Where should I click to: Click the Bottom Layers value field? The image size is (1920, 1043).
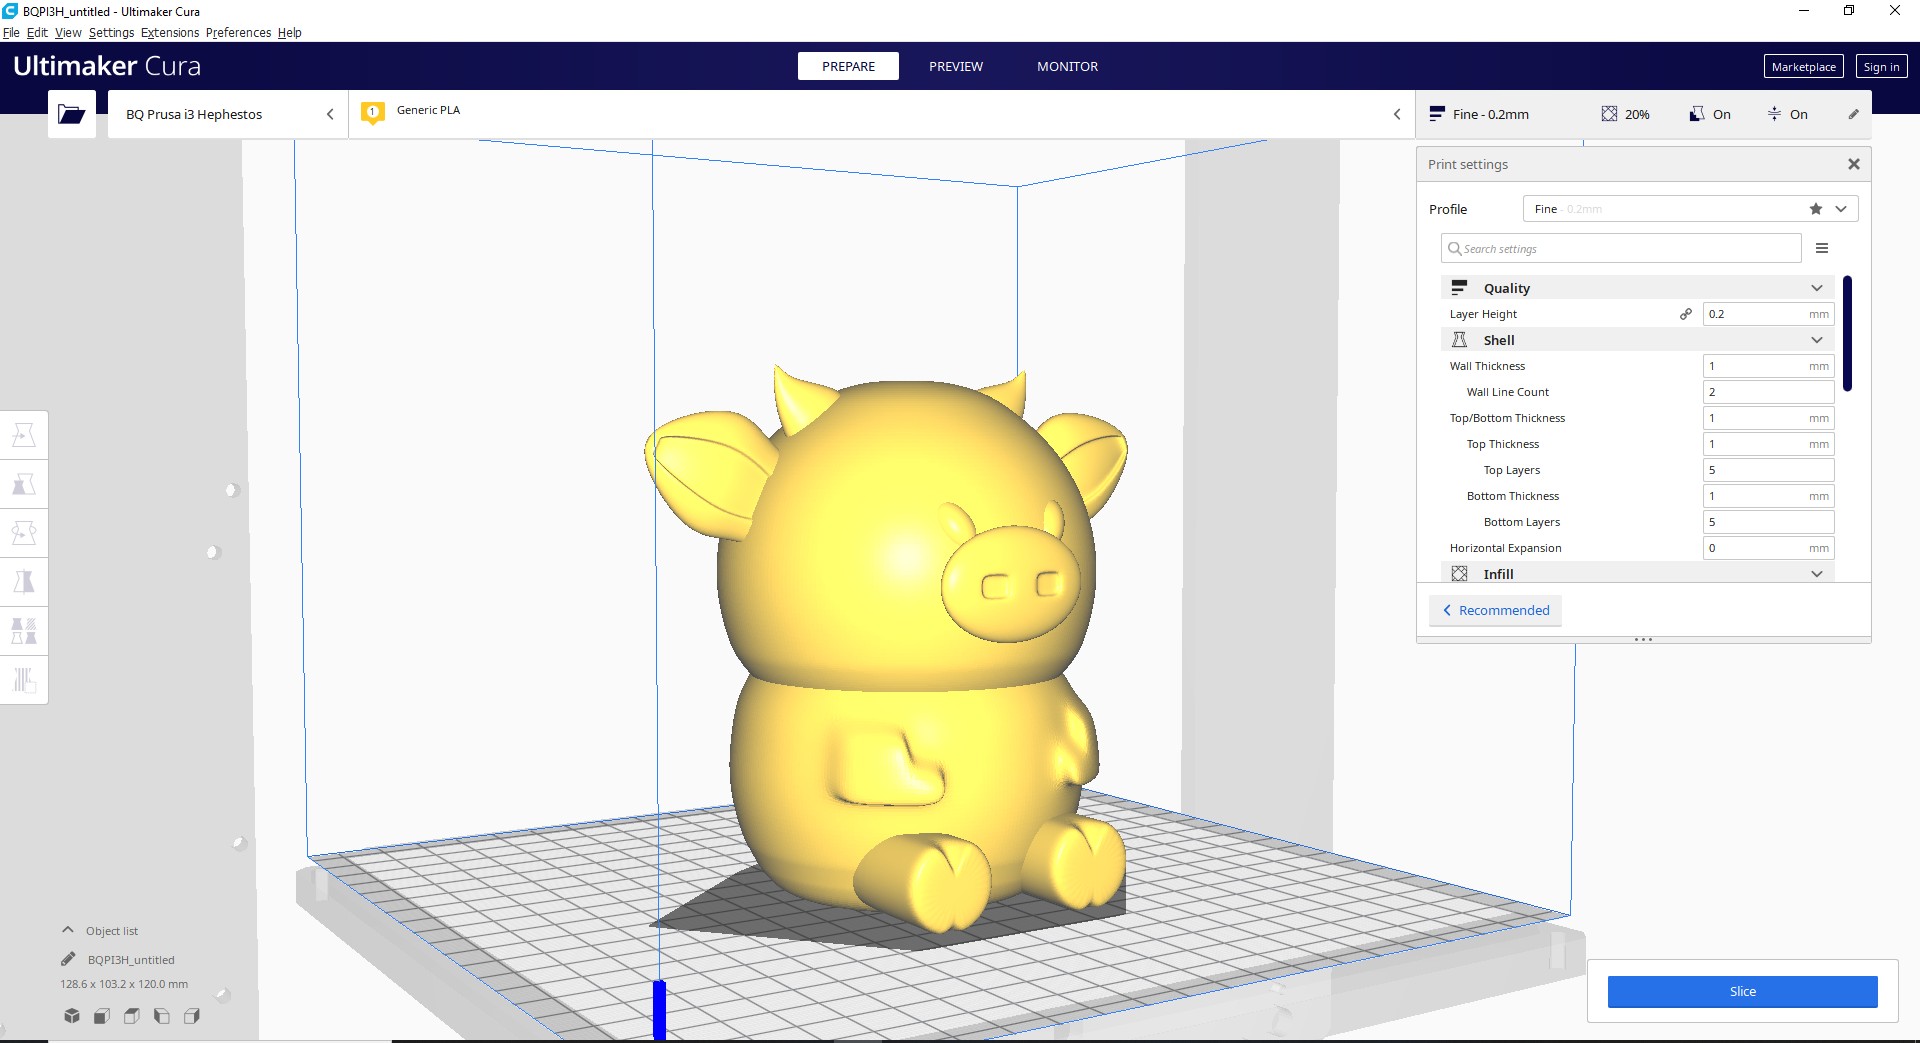(1768, 522)
